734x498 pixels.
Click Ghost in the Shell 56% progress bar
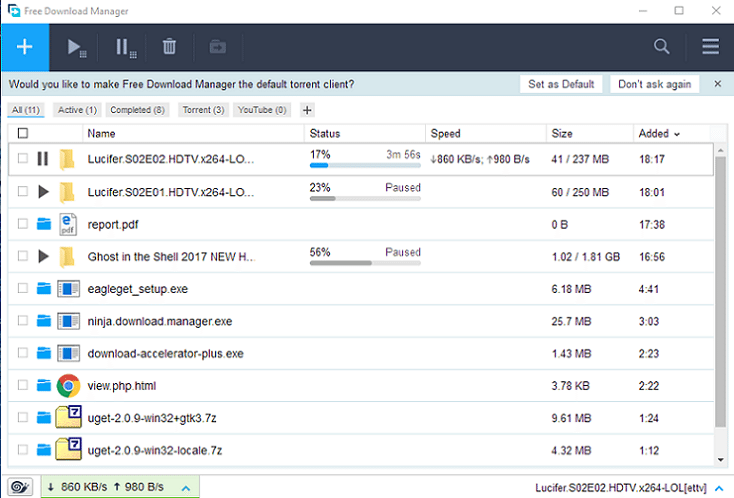(x=365, y=263)
